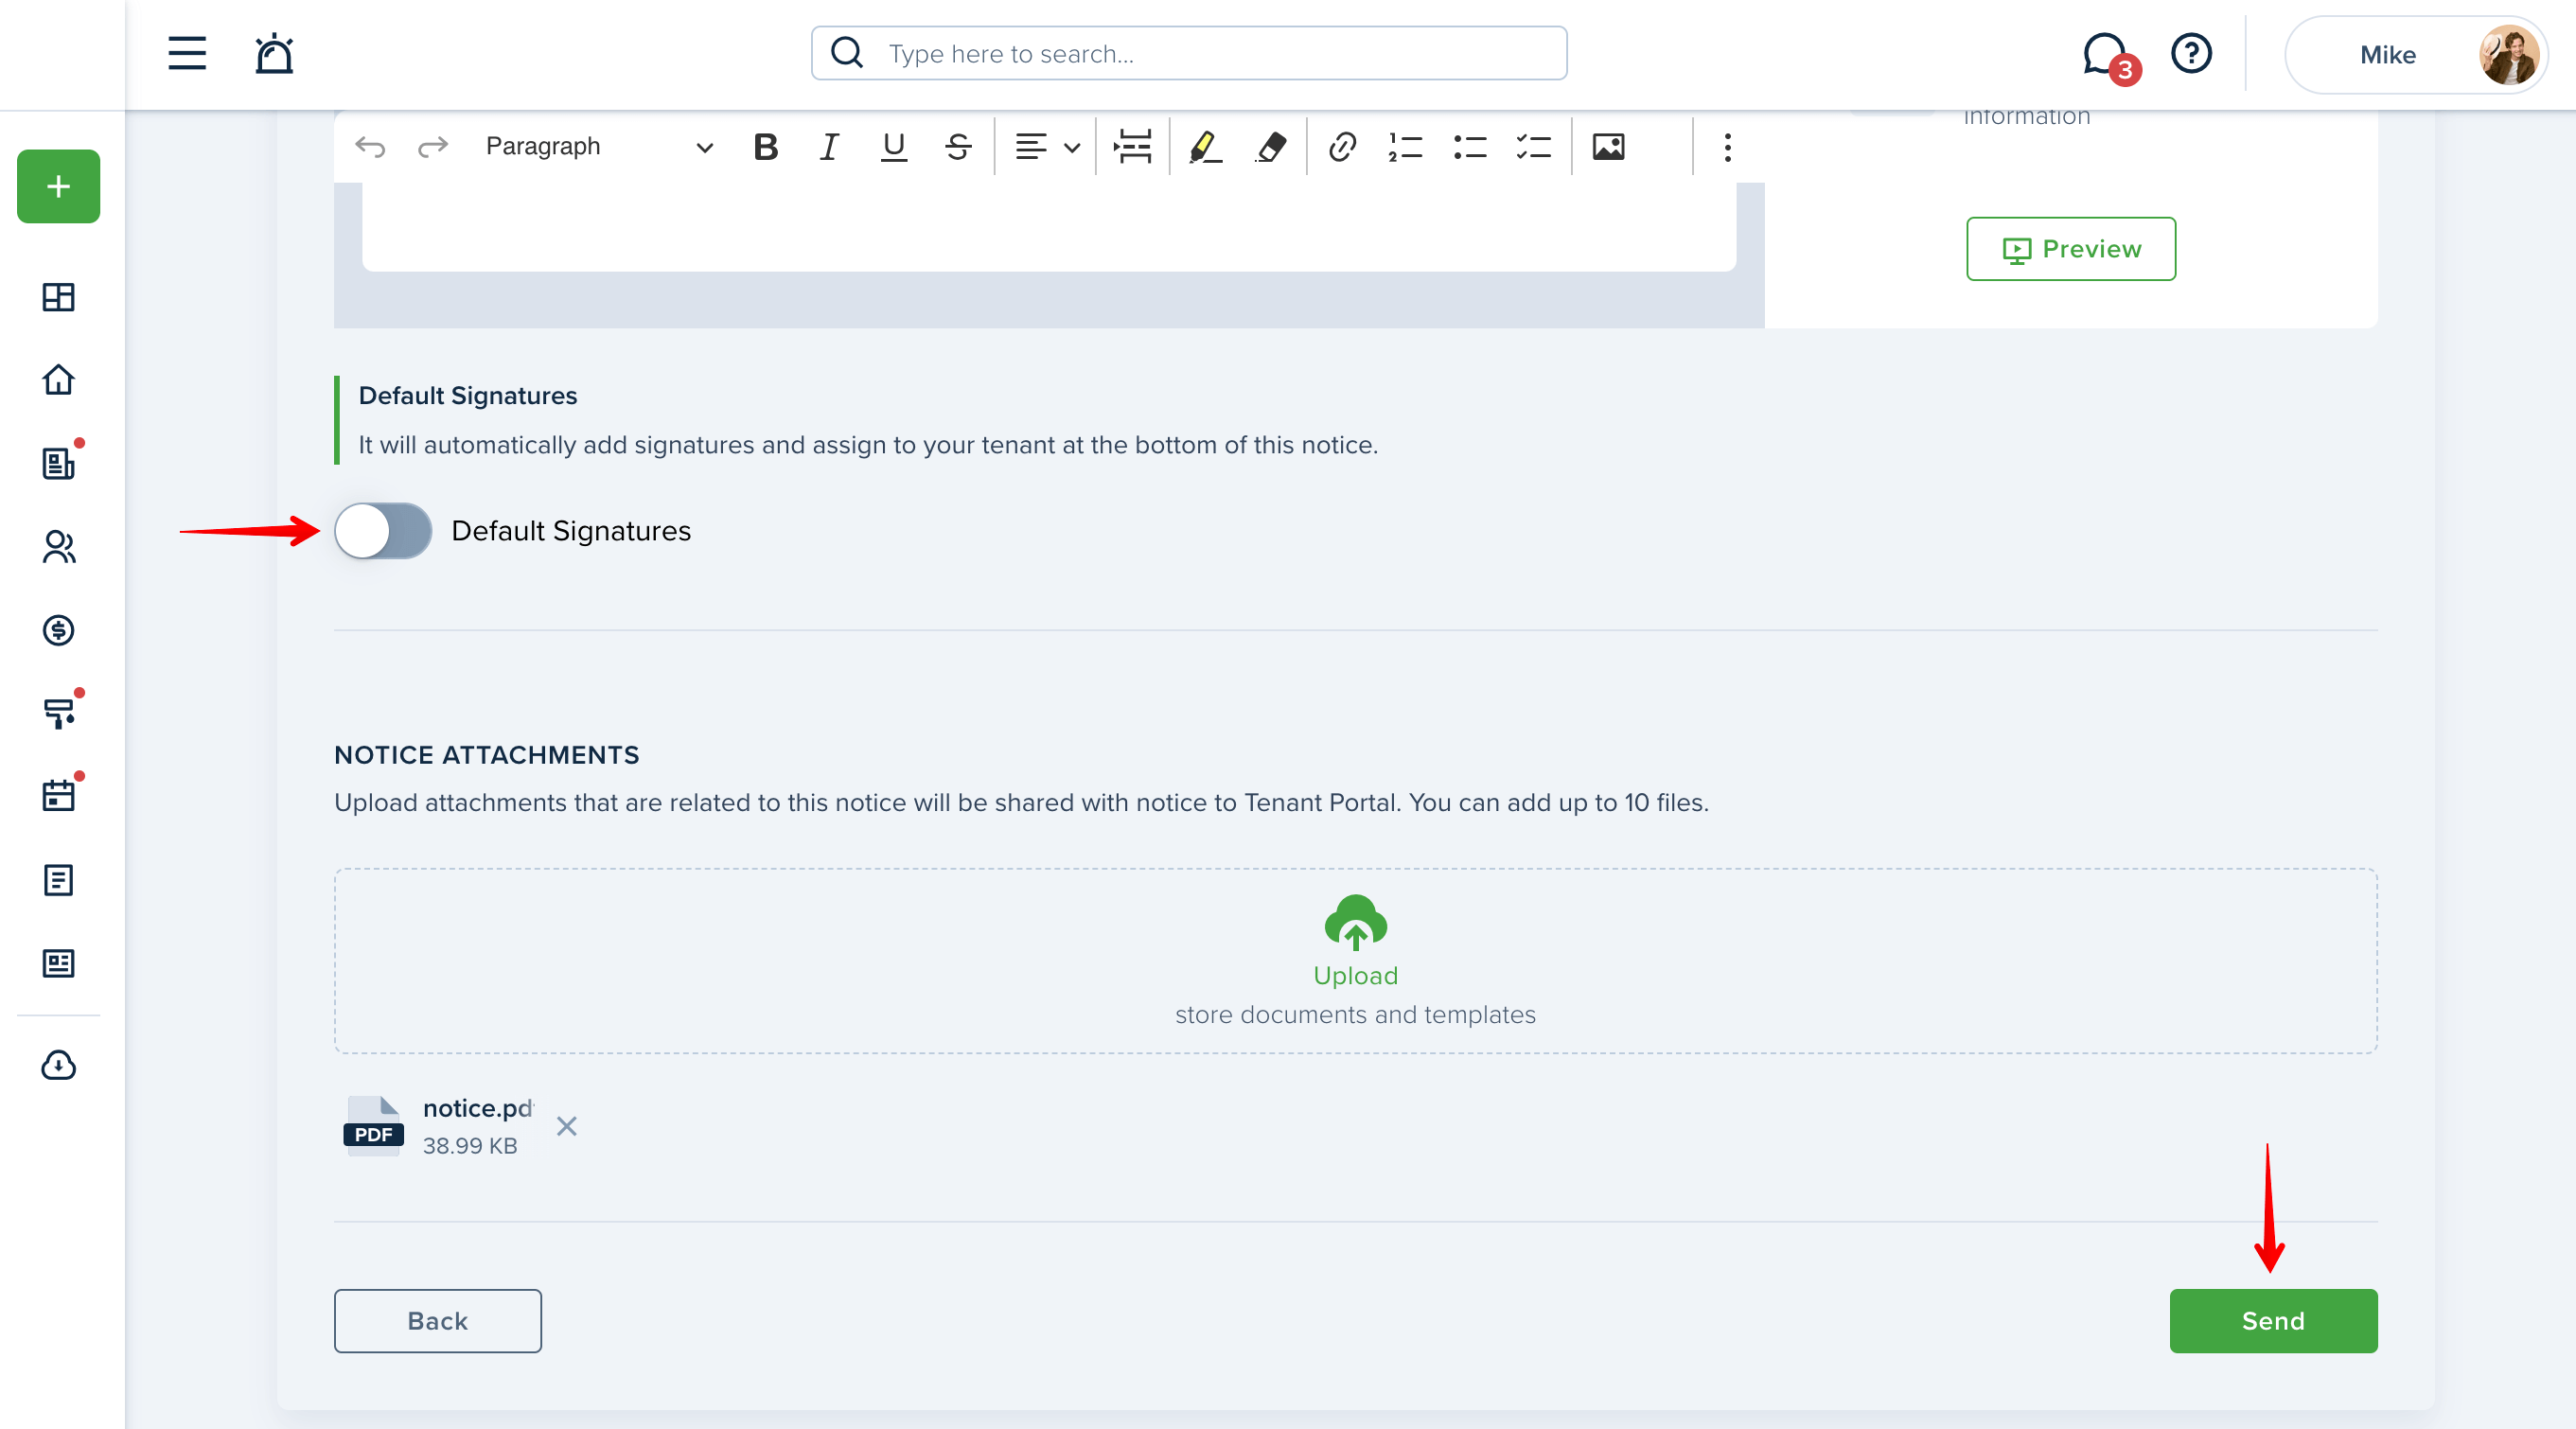Insert a hyperlink in editor
The image size is (2576, 1429).
(1342, 147)
